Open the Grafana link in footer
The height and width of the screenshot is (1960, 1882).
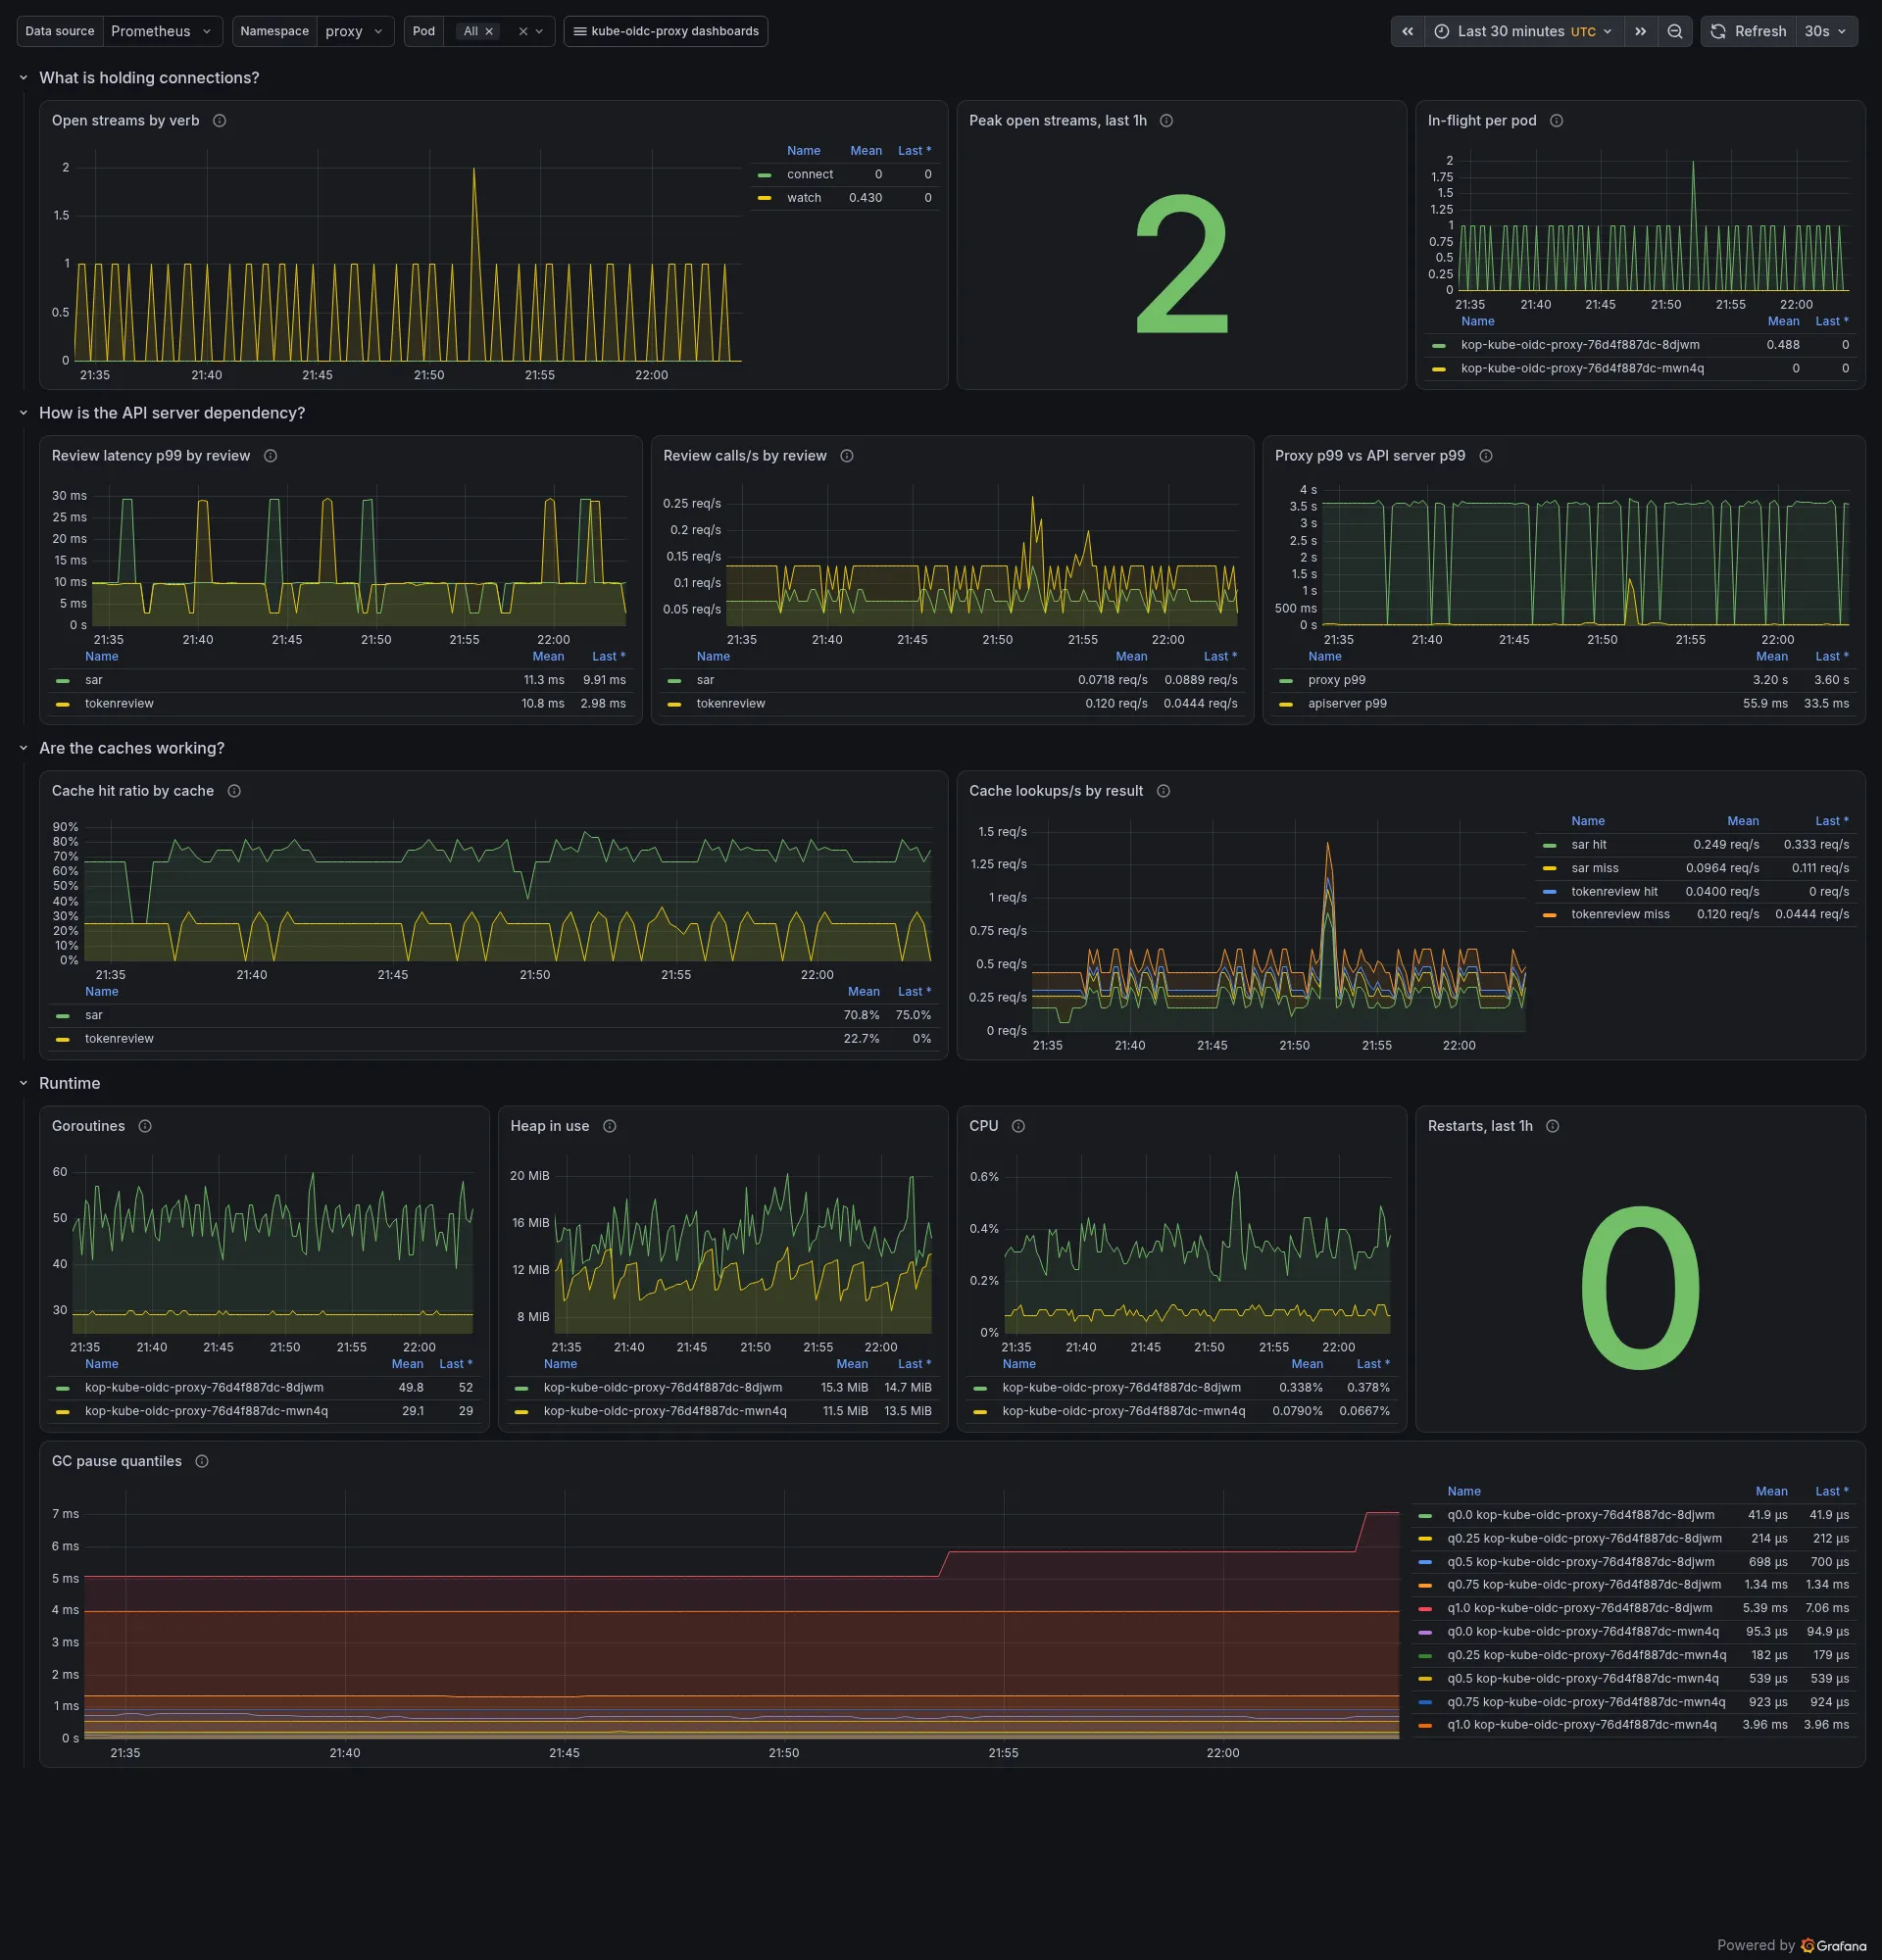[1834, 1945]
